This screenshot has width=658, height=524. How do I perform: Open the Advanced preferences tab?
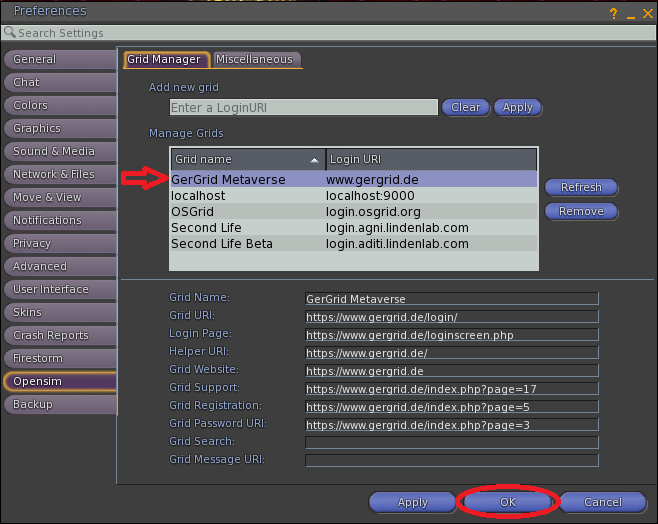(x=60, y=266)
